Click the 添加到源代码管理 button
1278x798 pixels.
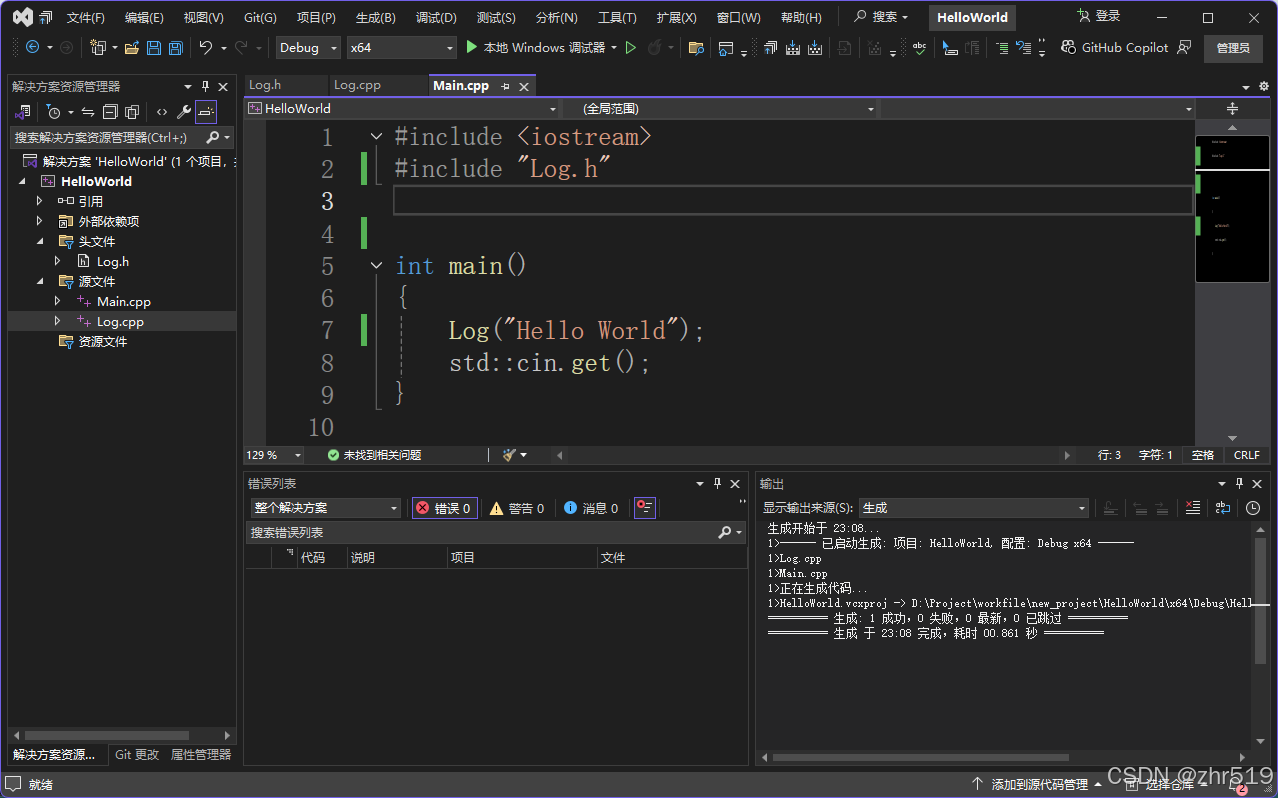pos(1038,784)
